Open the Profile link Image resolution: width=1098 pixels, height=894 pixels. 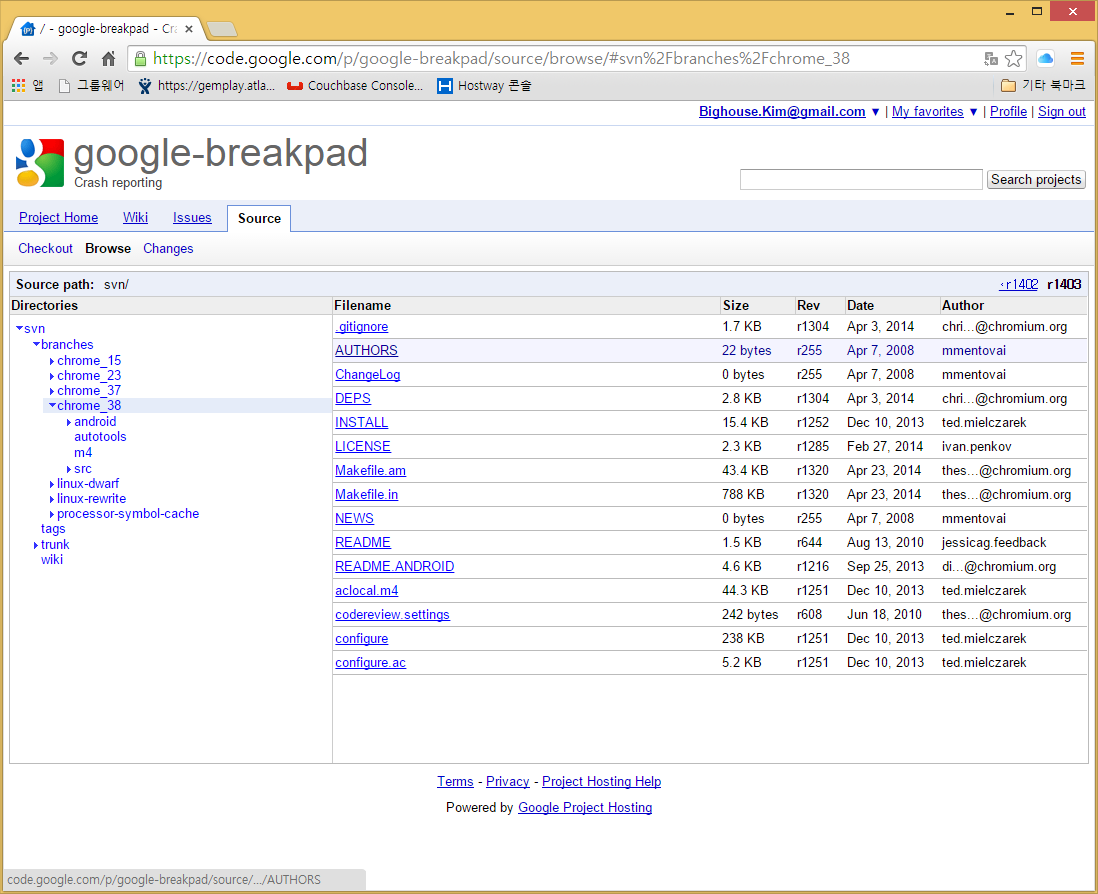[x=1008, y=112]
